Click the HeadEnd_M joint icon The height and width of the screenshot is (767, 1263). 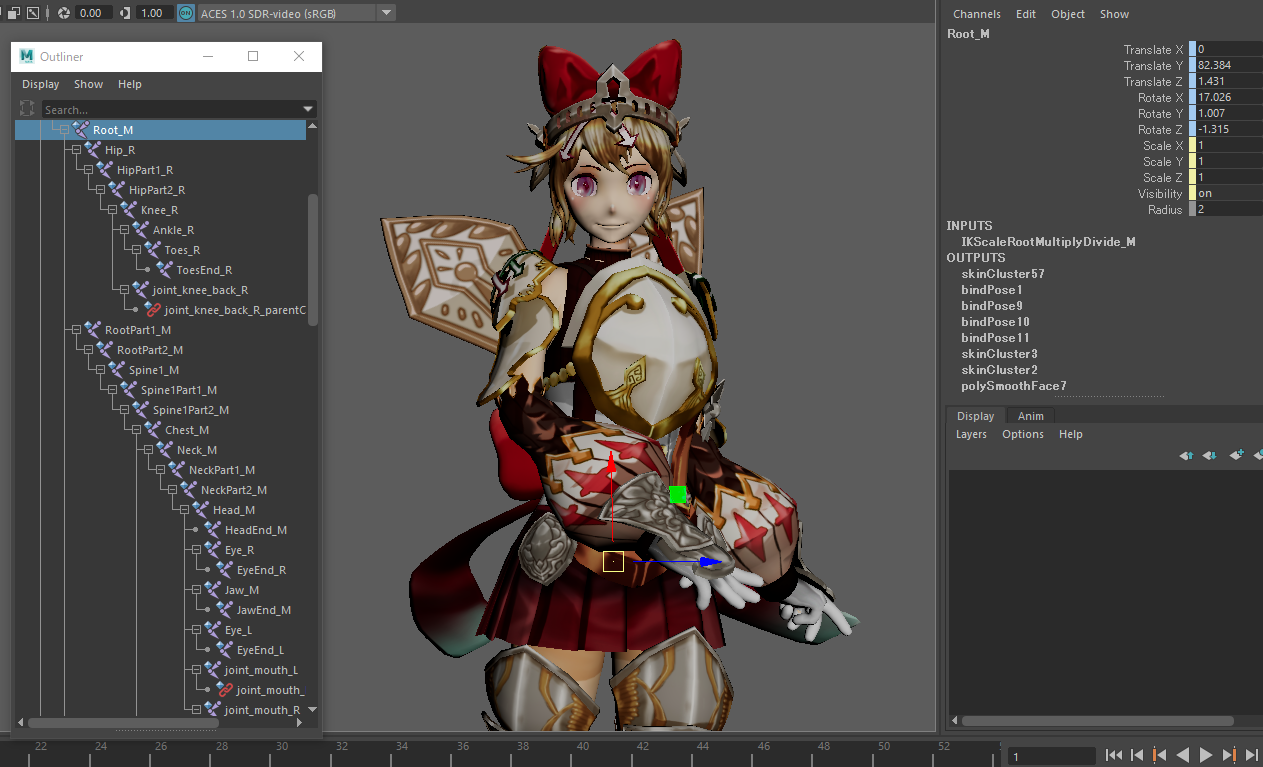[212, 530]
